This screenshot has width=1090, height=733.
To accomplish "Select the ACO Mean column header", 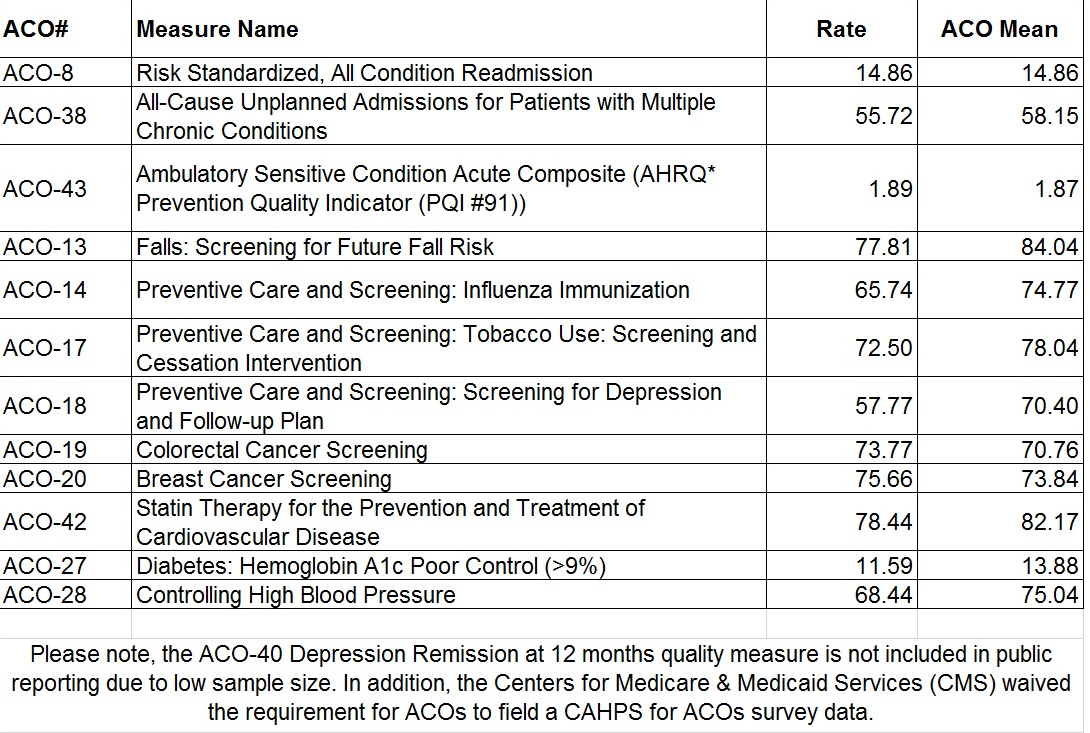I will click(998, 29).
